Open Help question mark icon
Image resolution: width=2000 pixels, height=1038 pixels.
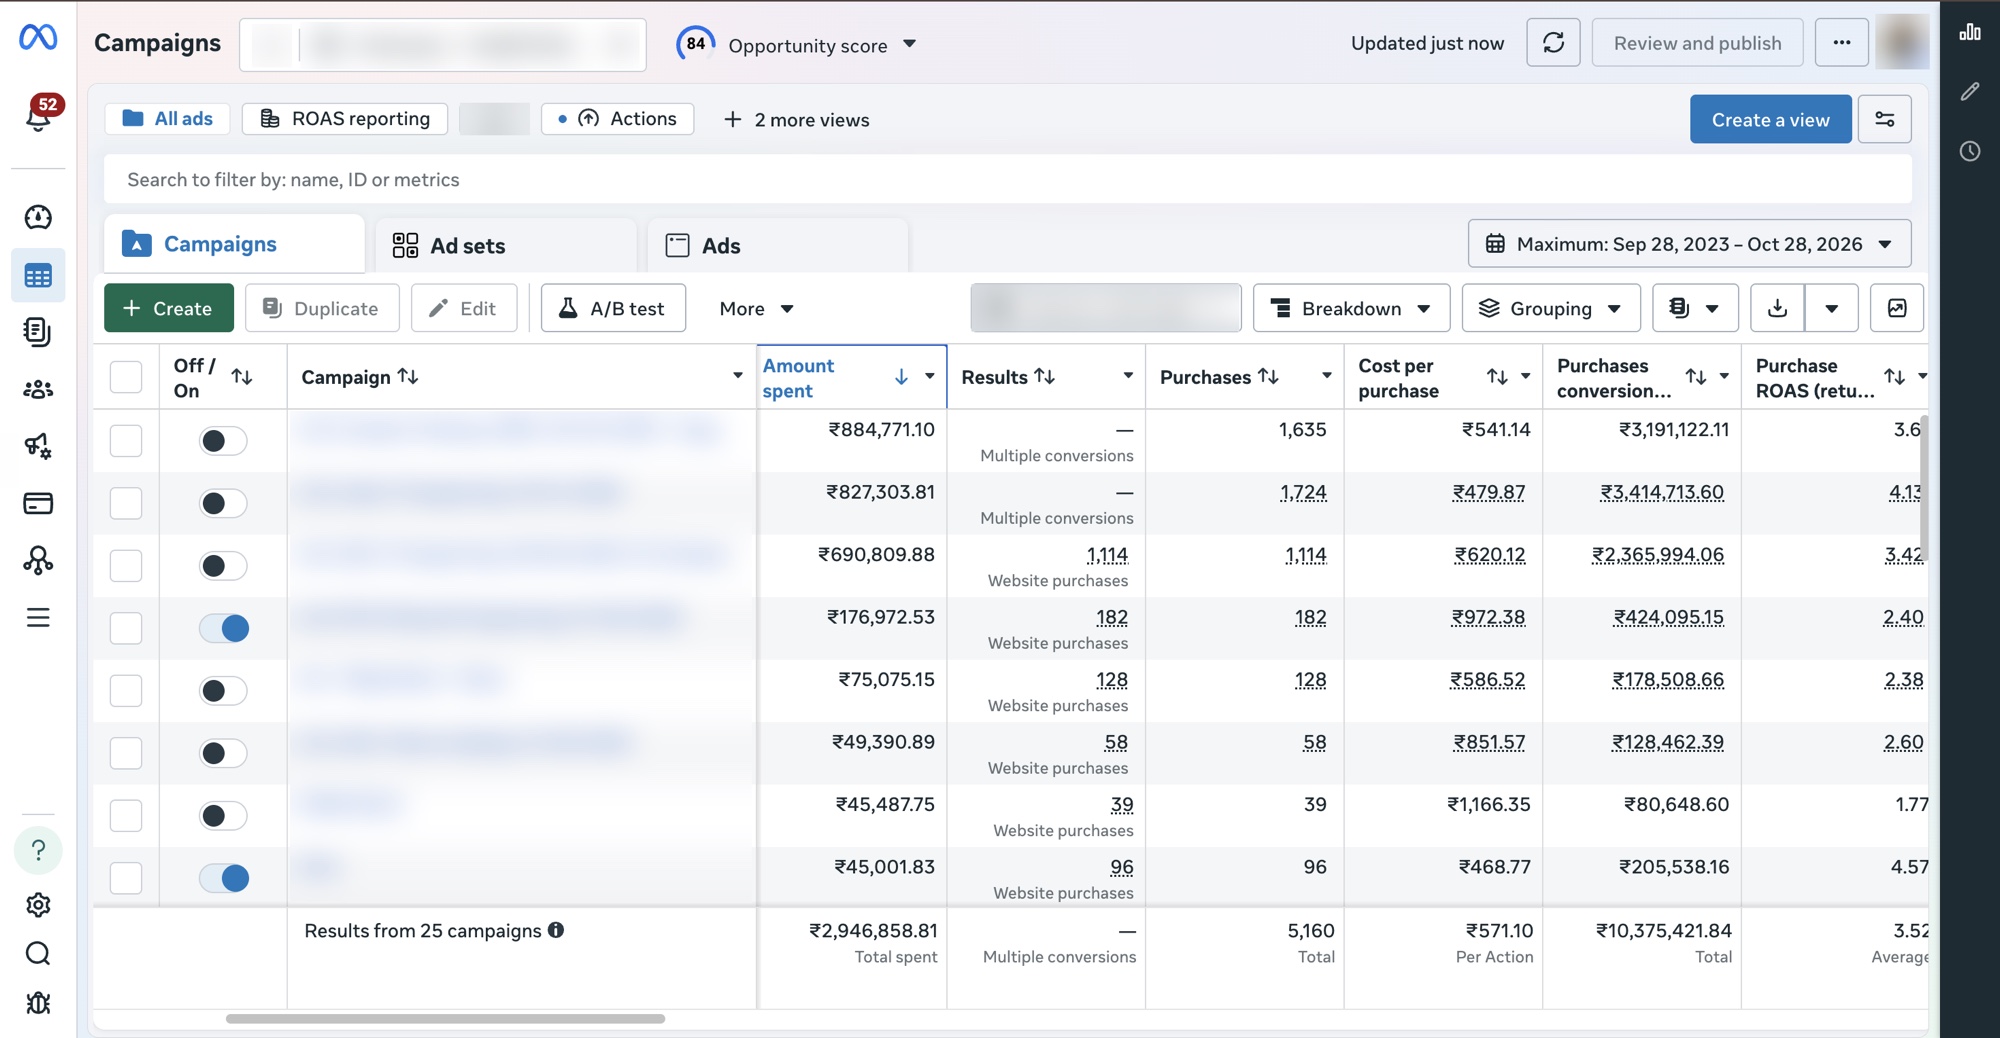coord(38,851)
